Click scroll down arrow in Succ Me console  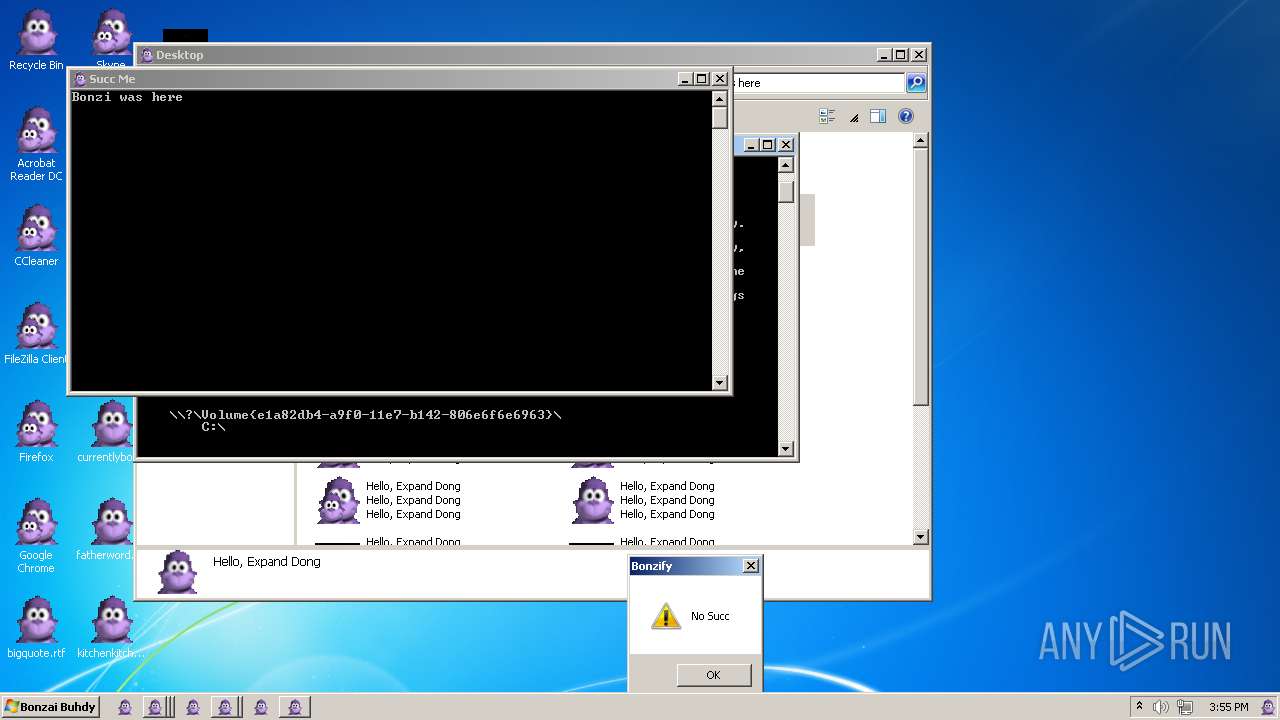[x=719, y=382]
